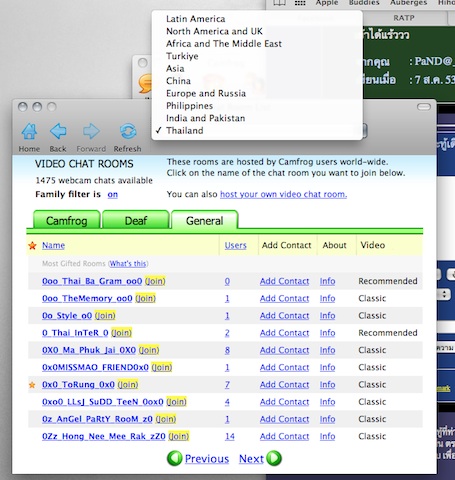View Info for 0x0MISSMAO_FRIEND0x0

[x=327, y=368]
